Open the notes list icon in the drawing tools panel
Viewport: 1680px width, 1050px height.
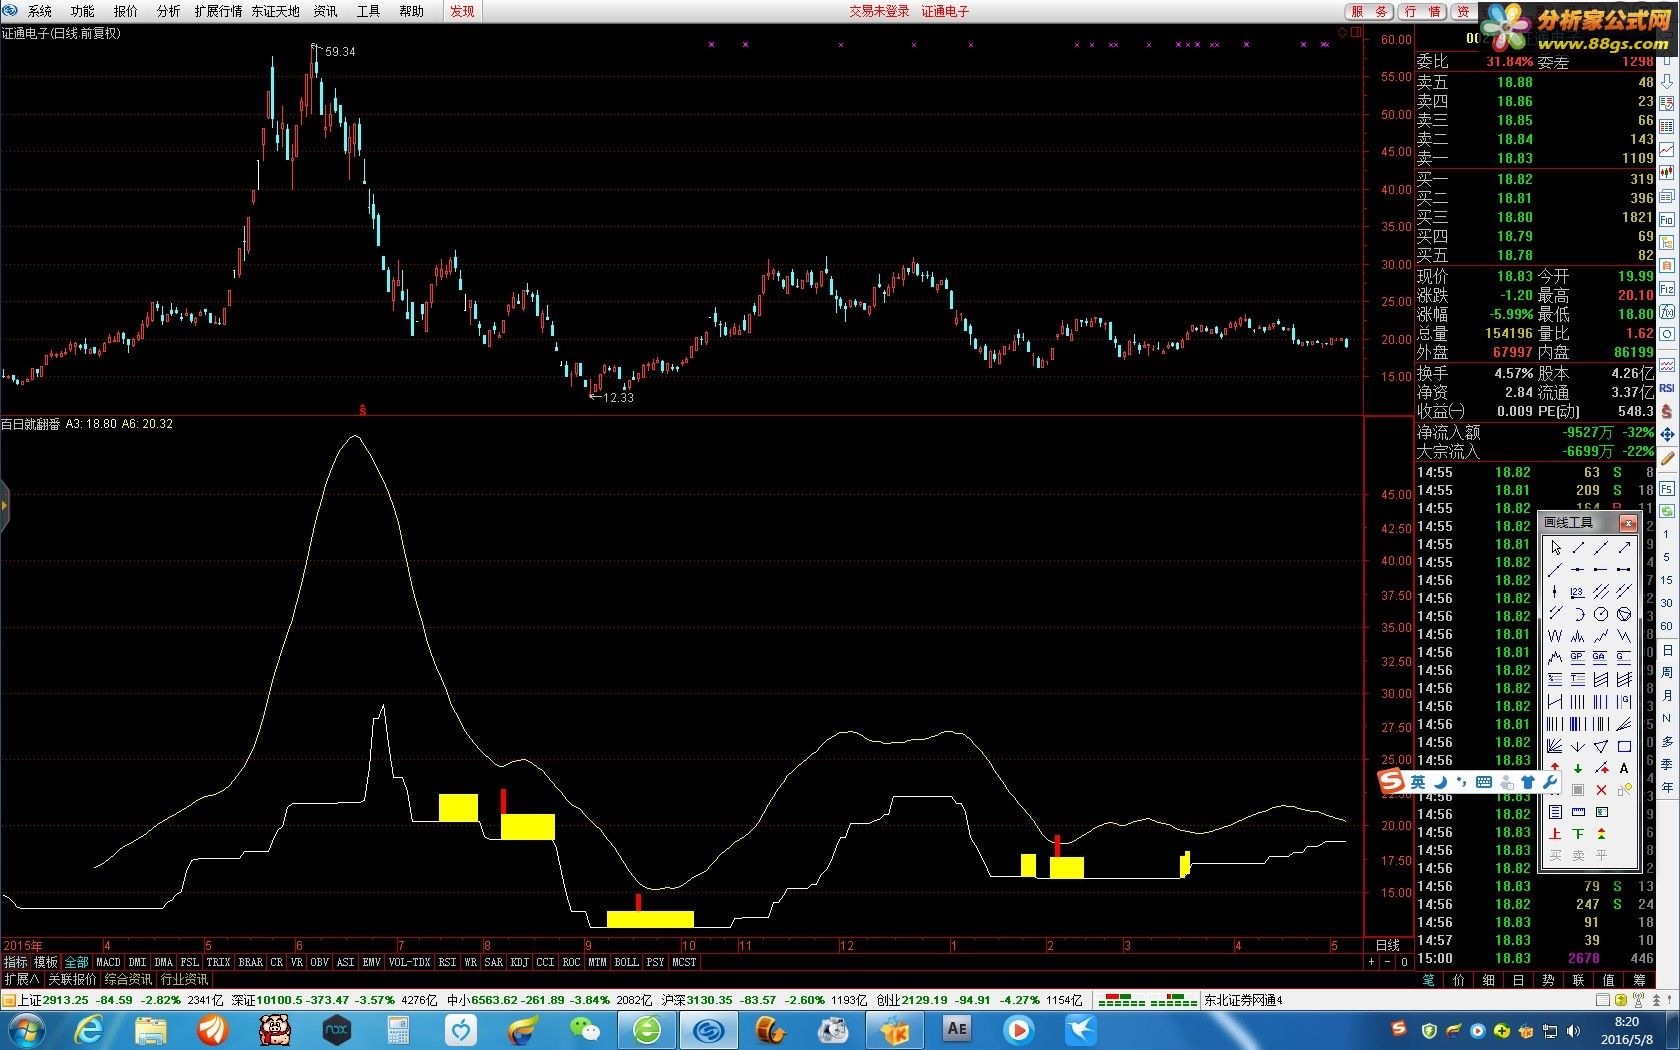[1555, 812]
